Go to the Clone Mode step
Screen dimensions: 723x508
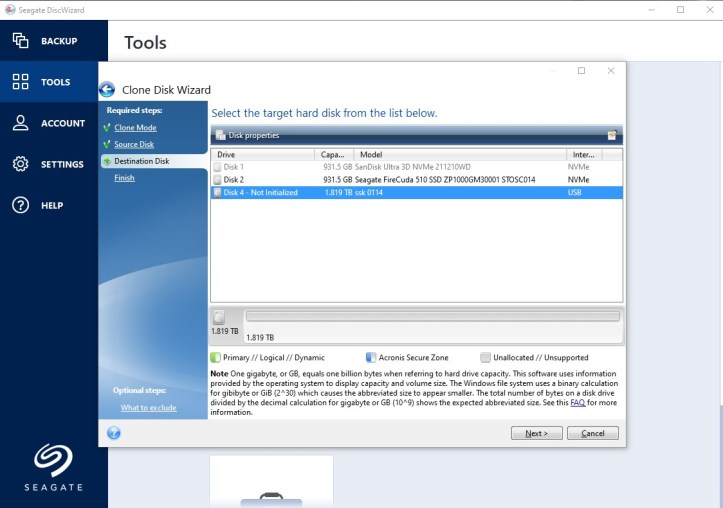coord(135,128)
